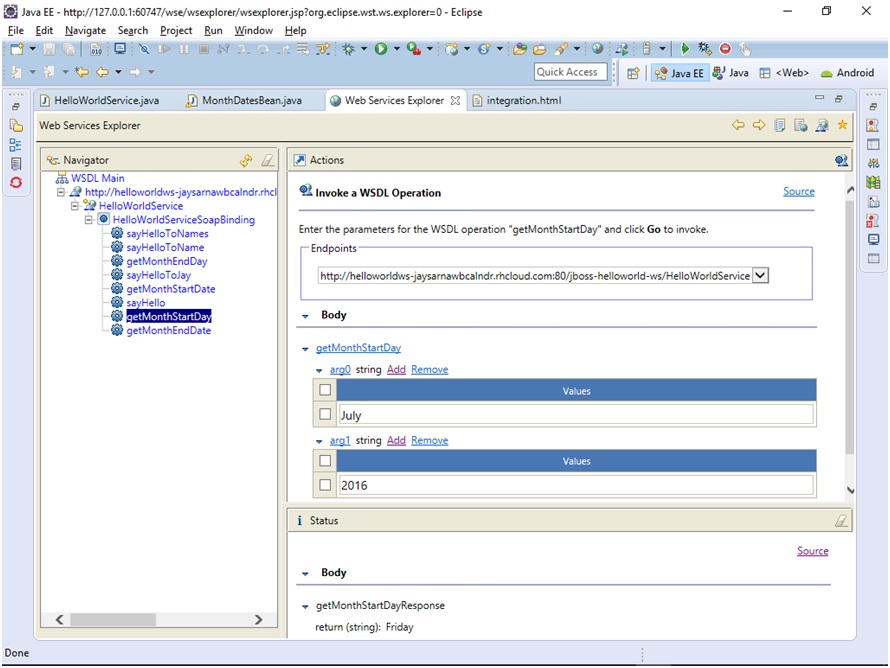Collapse the HelloWorldServiceSoapBinding tree node
Image resolution: width=890 pixels, height=668 pixels.
[x=89, y=220]
